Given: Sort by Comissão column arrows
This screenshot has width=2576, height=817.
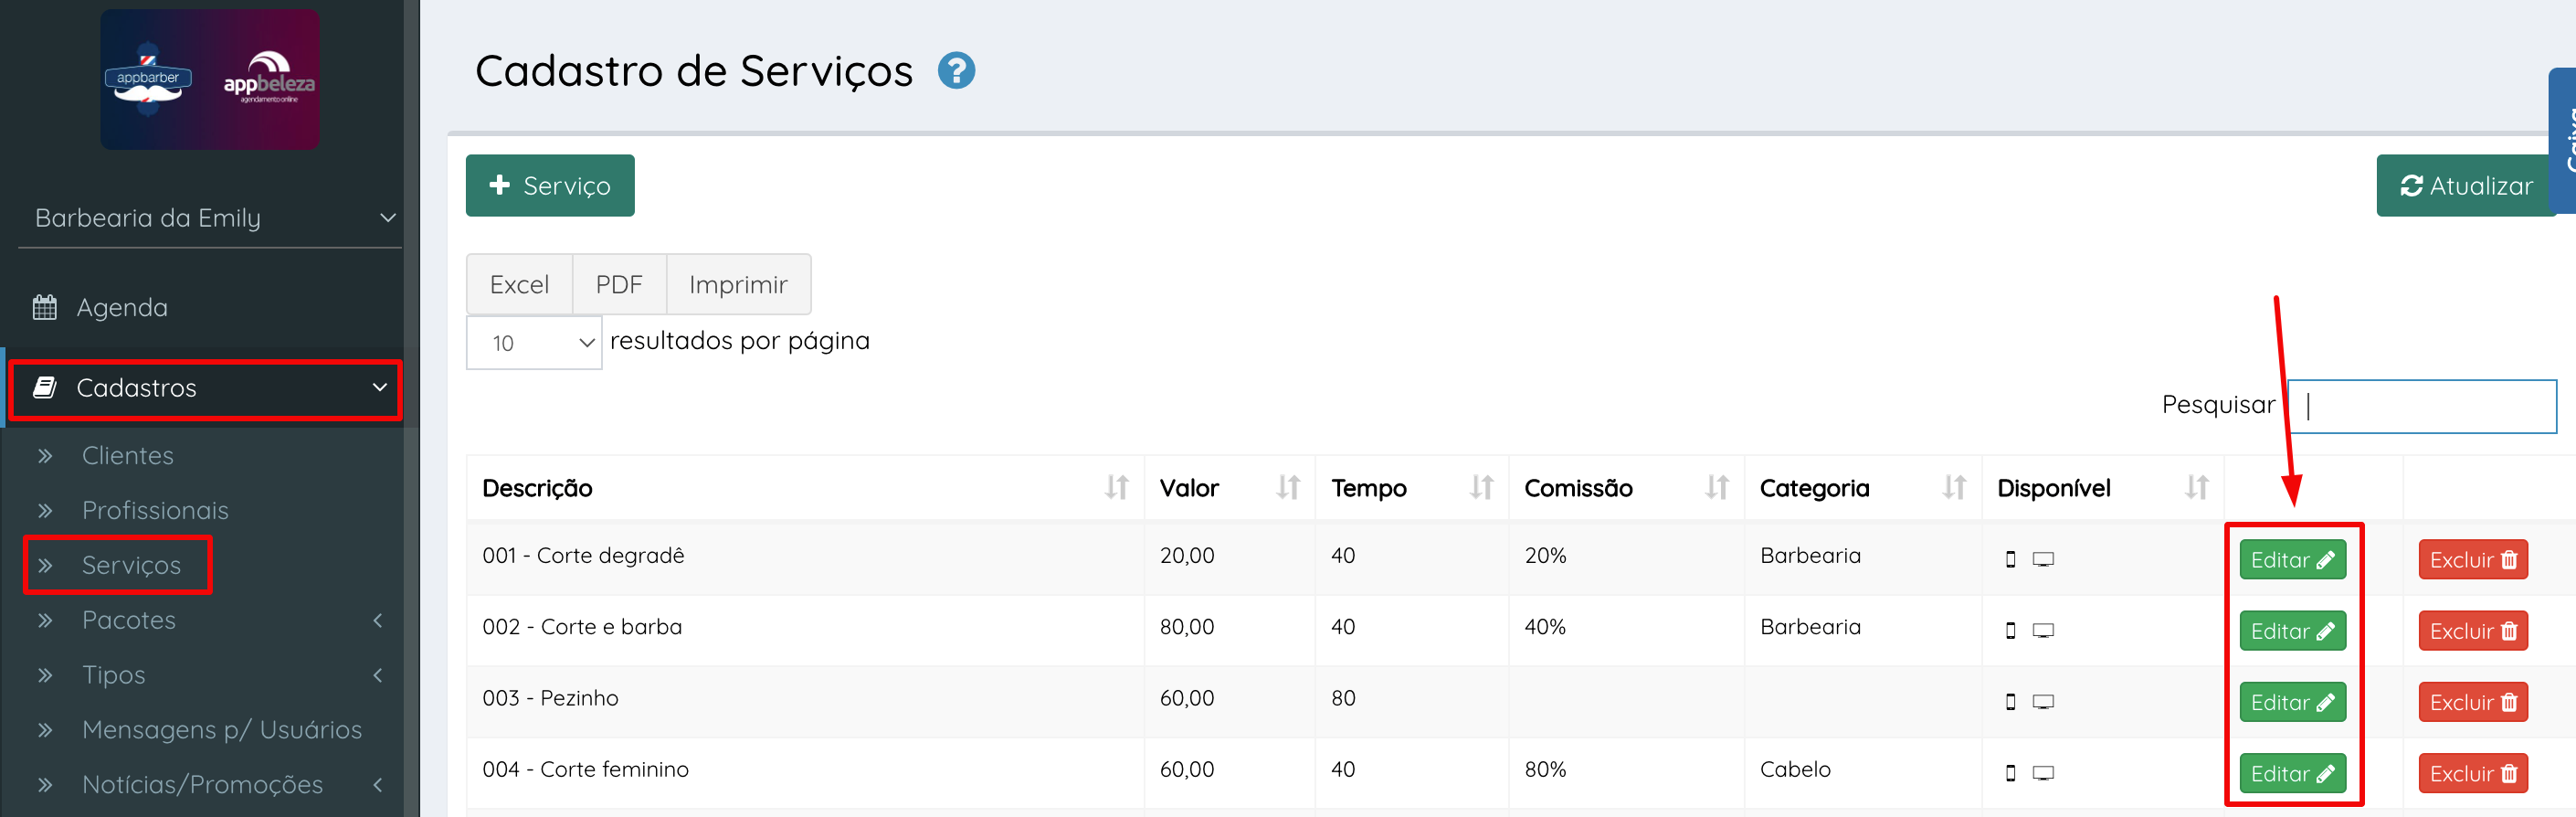Looking at the screenshot, I should pyautogui.click(x=1717, y=488).
